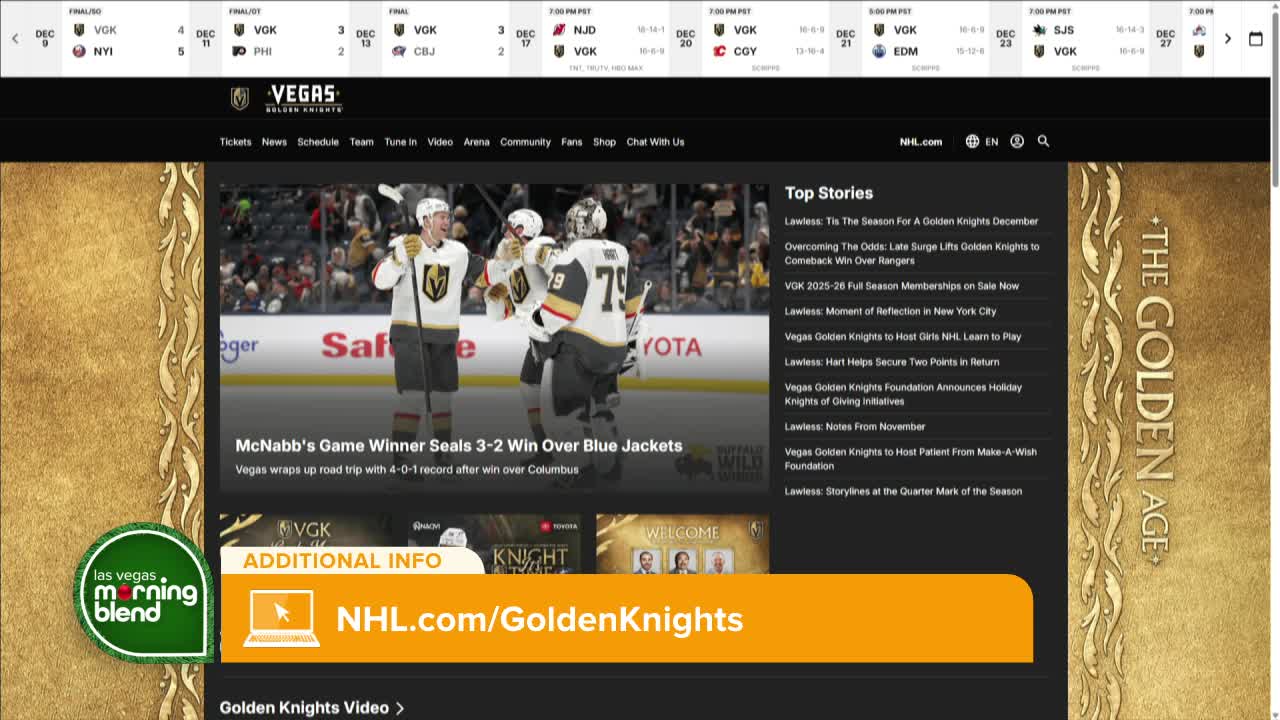Open McNabb's Game Winner headline article
This screenshot has height=720, width=1280.
458,446
